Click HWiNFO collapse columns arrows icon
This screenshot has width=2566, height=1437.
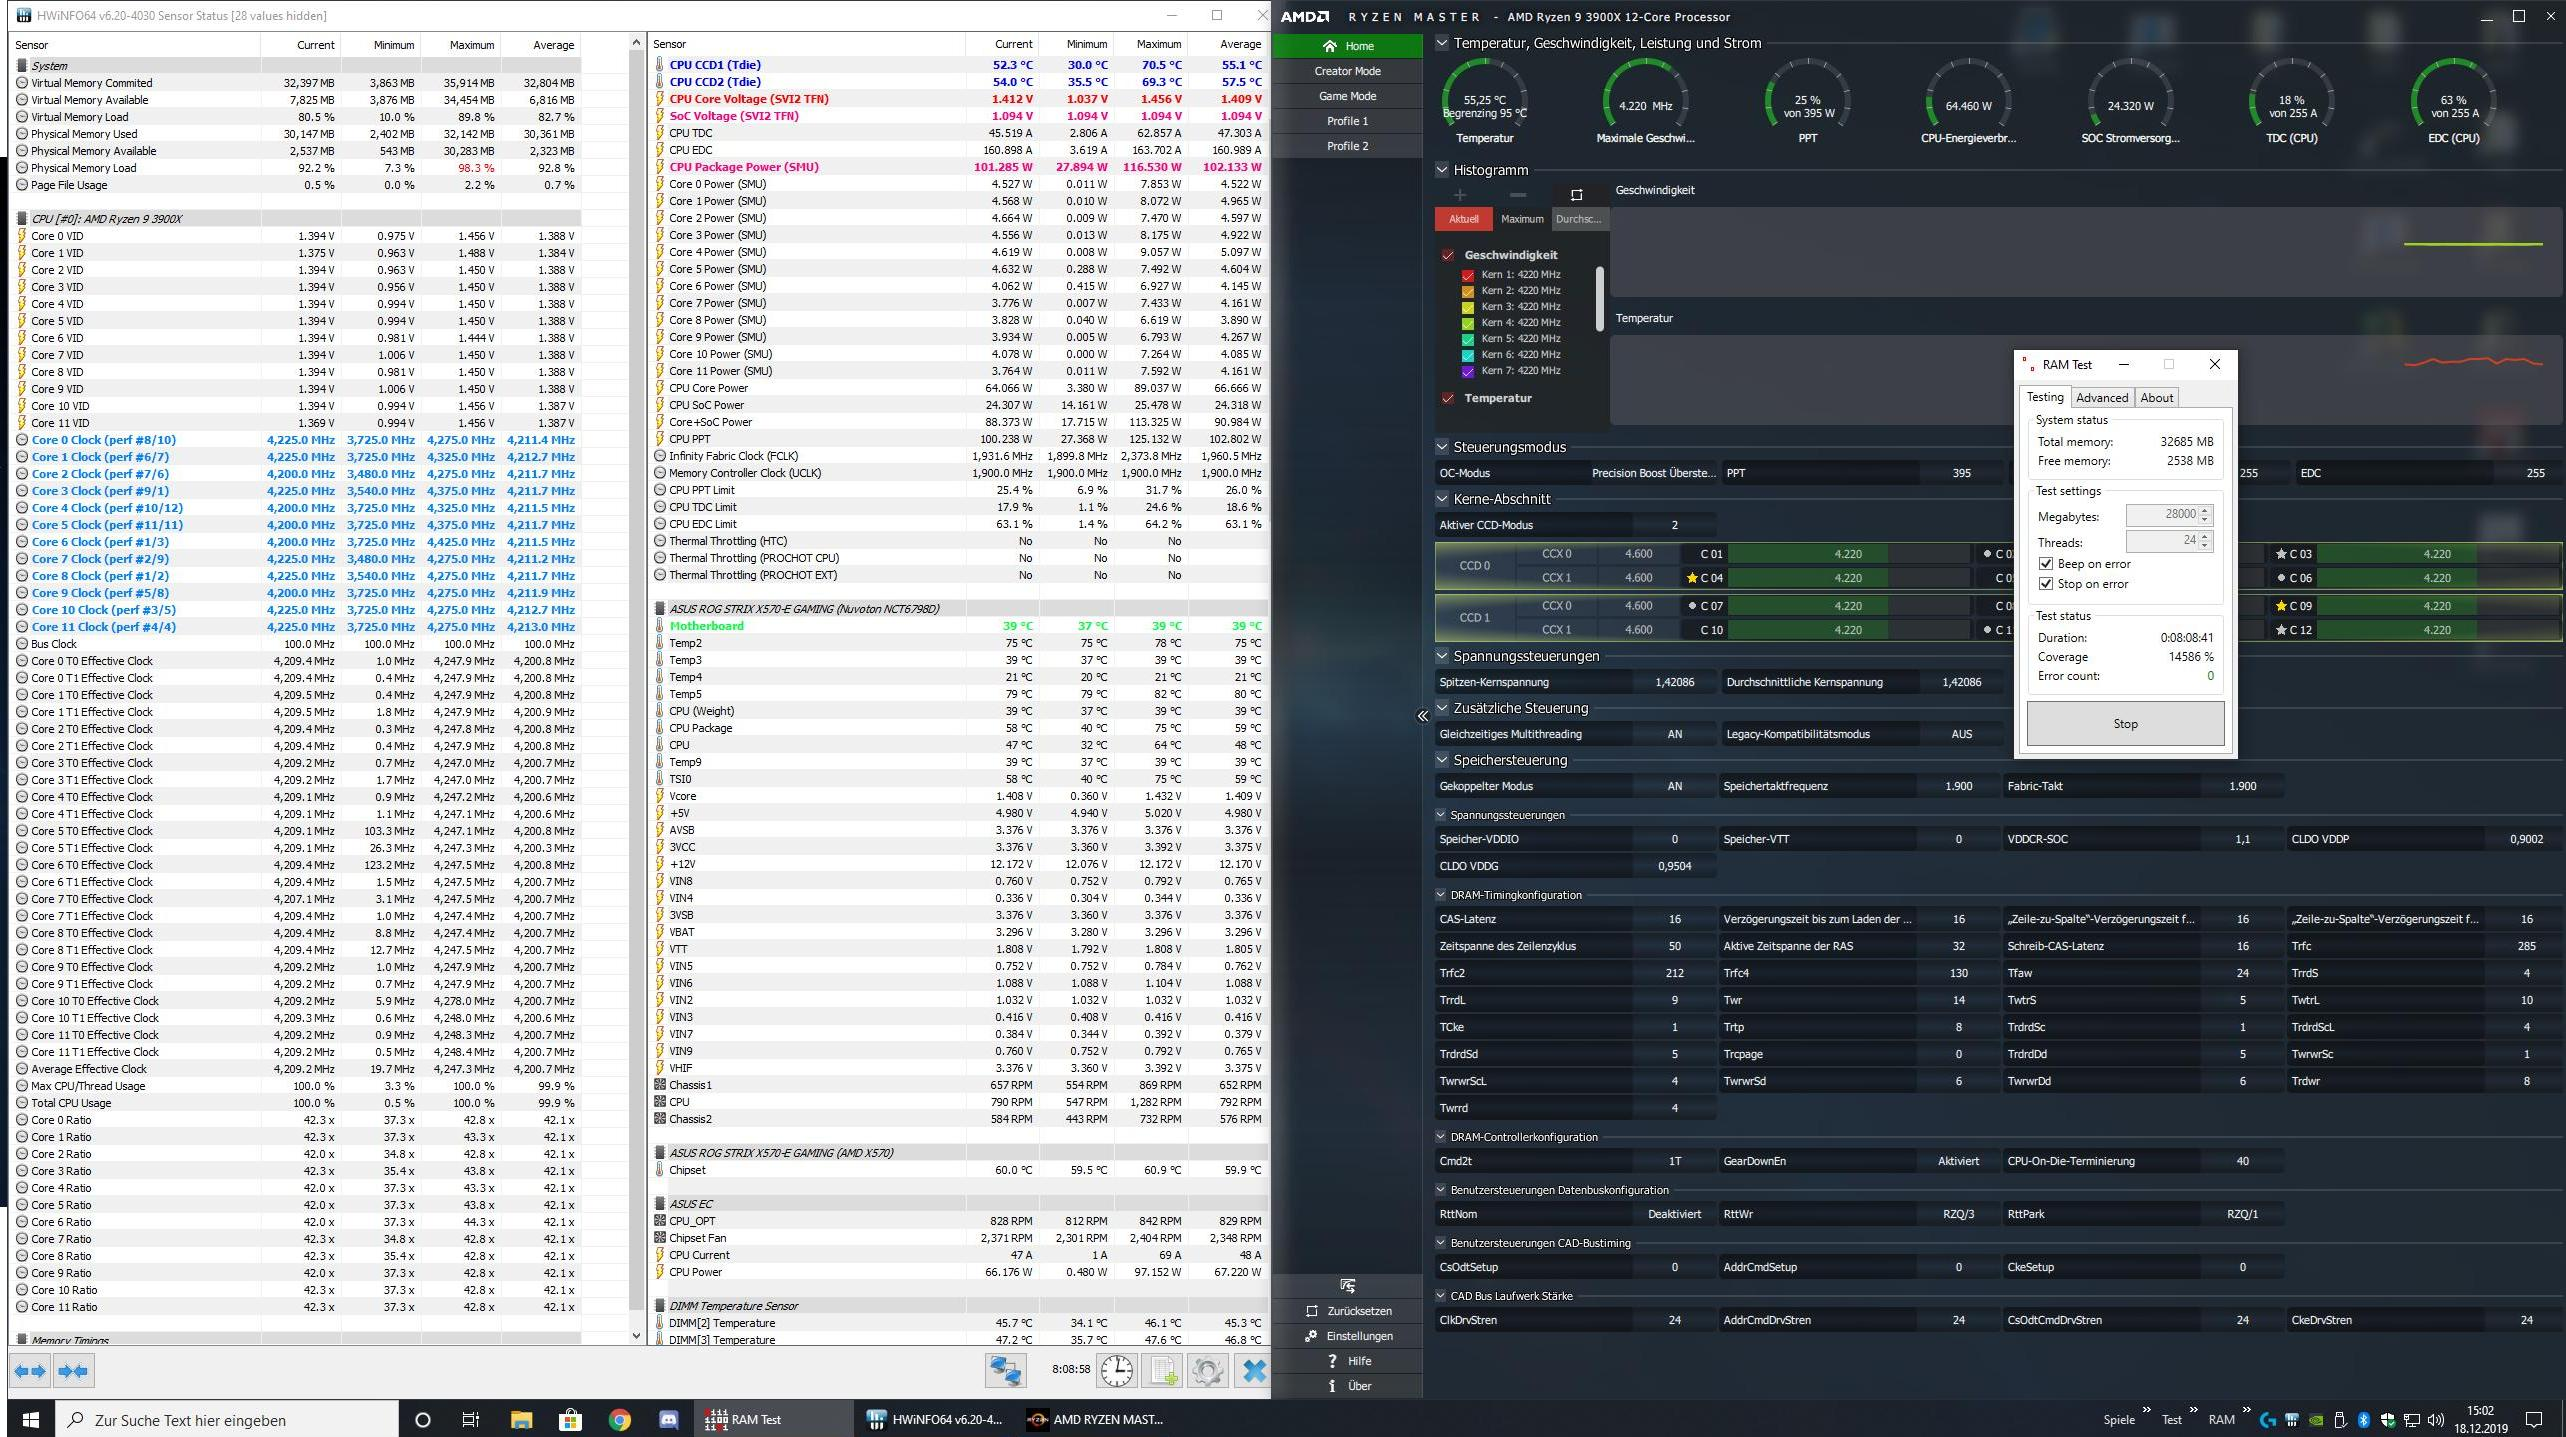[x=73, y=1371]
